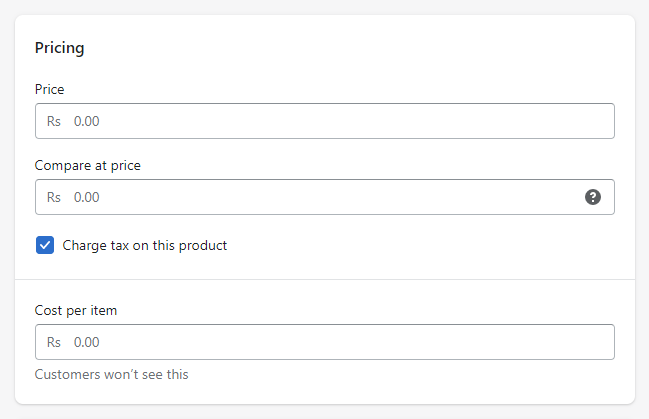Click the "Price" field label
This screenshot has height=419, width=649.
coord(50,89)
